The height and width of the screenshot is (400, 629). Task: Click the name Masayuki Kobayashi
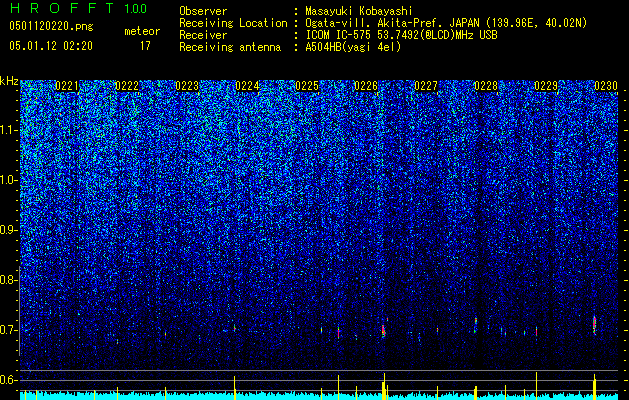click(x=358, y=11)
